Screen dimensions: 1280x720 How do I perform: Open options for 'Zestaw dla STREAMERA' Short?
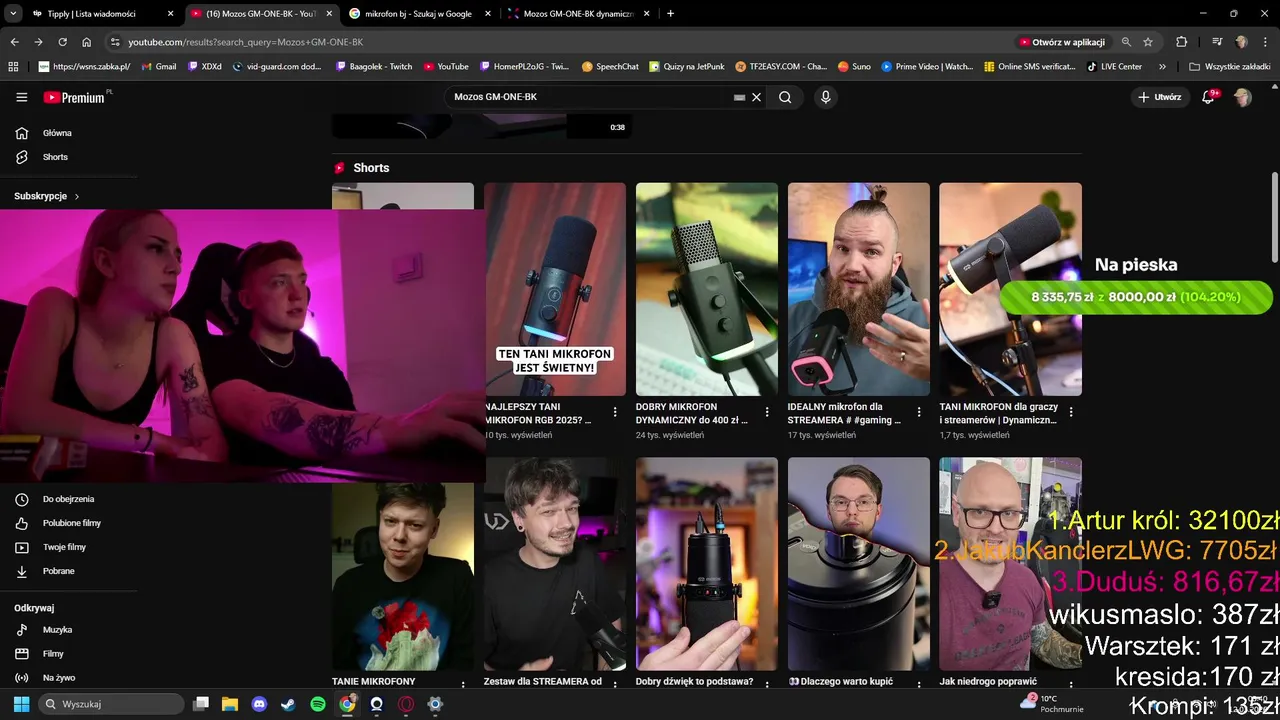tap(615, 685)
